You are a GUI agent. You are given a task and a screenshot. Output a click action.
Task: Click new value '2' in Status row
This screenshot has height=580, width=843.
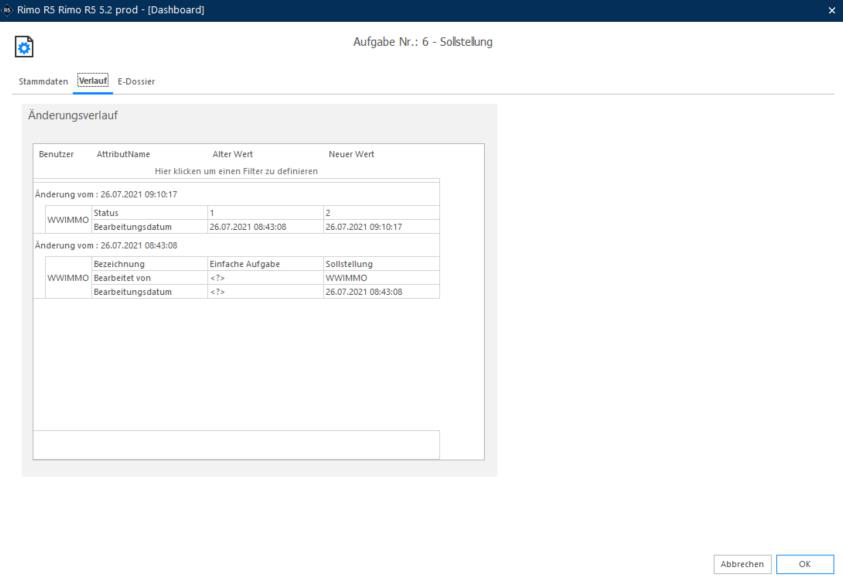pyautogui.click(x=381, y=213)
